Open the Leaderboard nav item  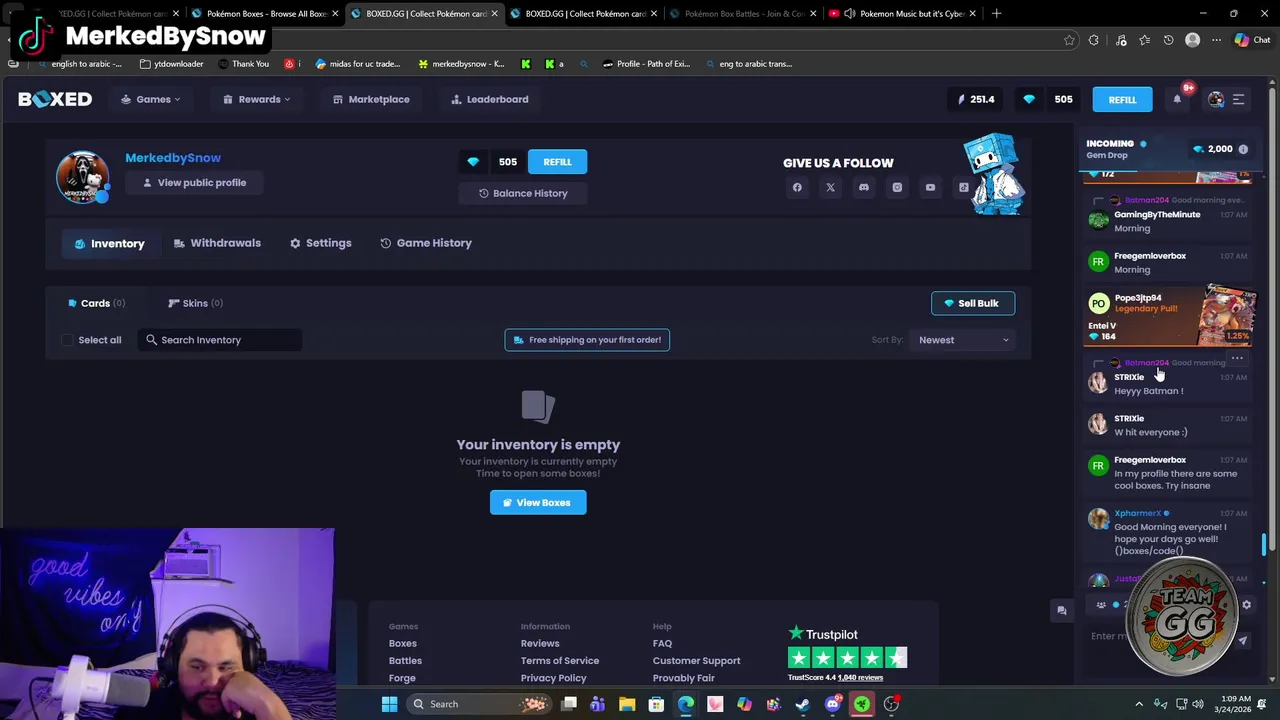pyautogui.click(x=490, y=99)
